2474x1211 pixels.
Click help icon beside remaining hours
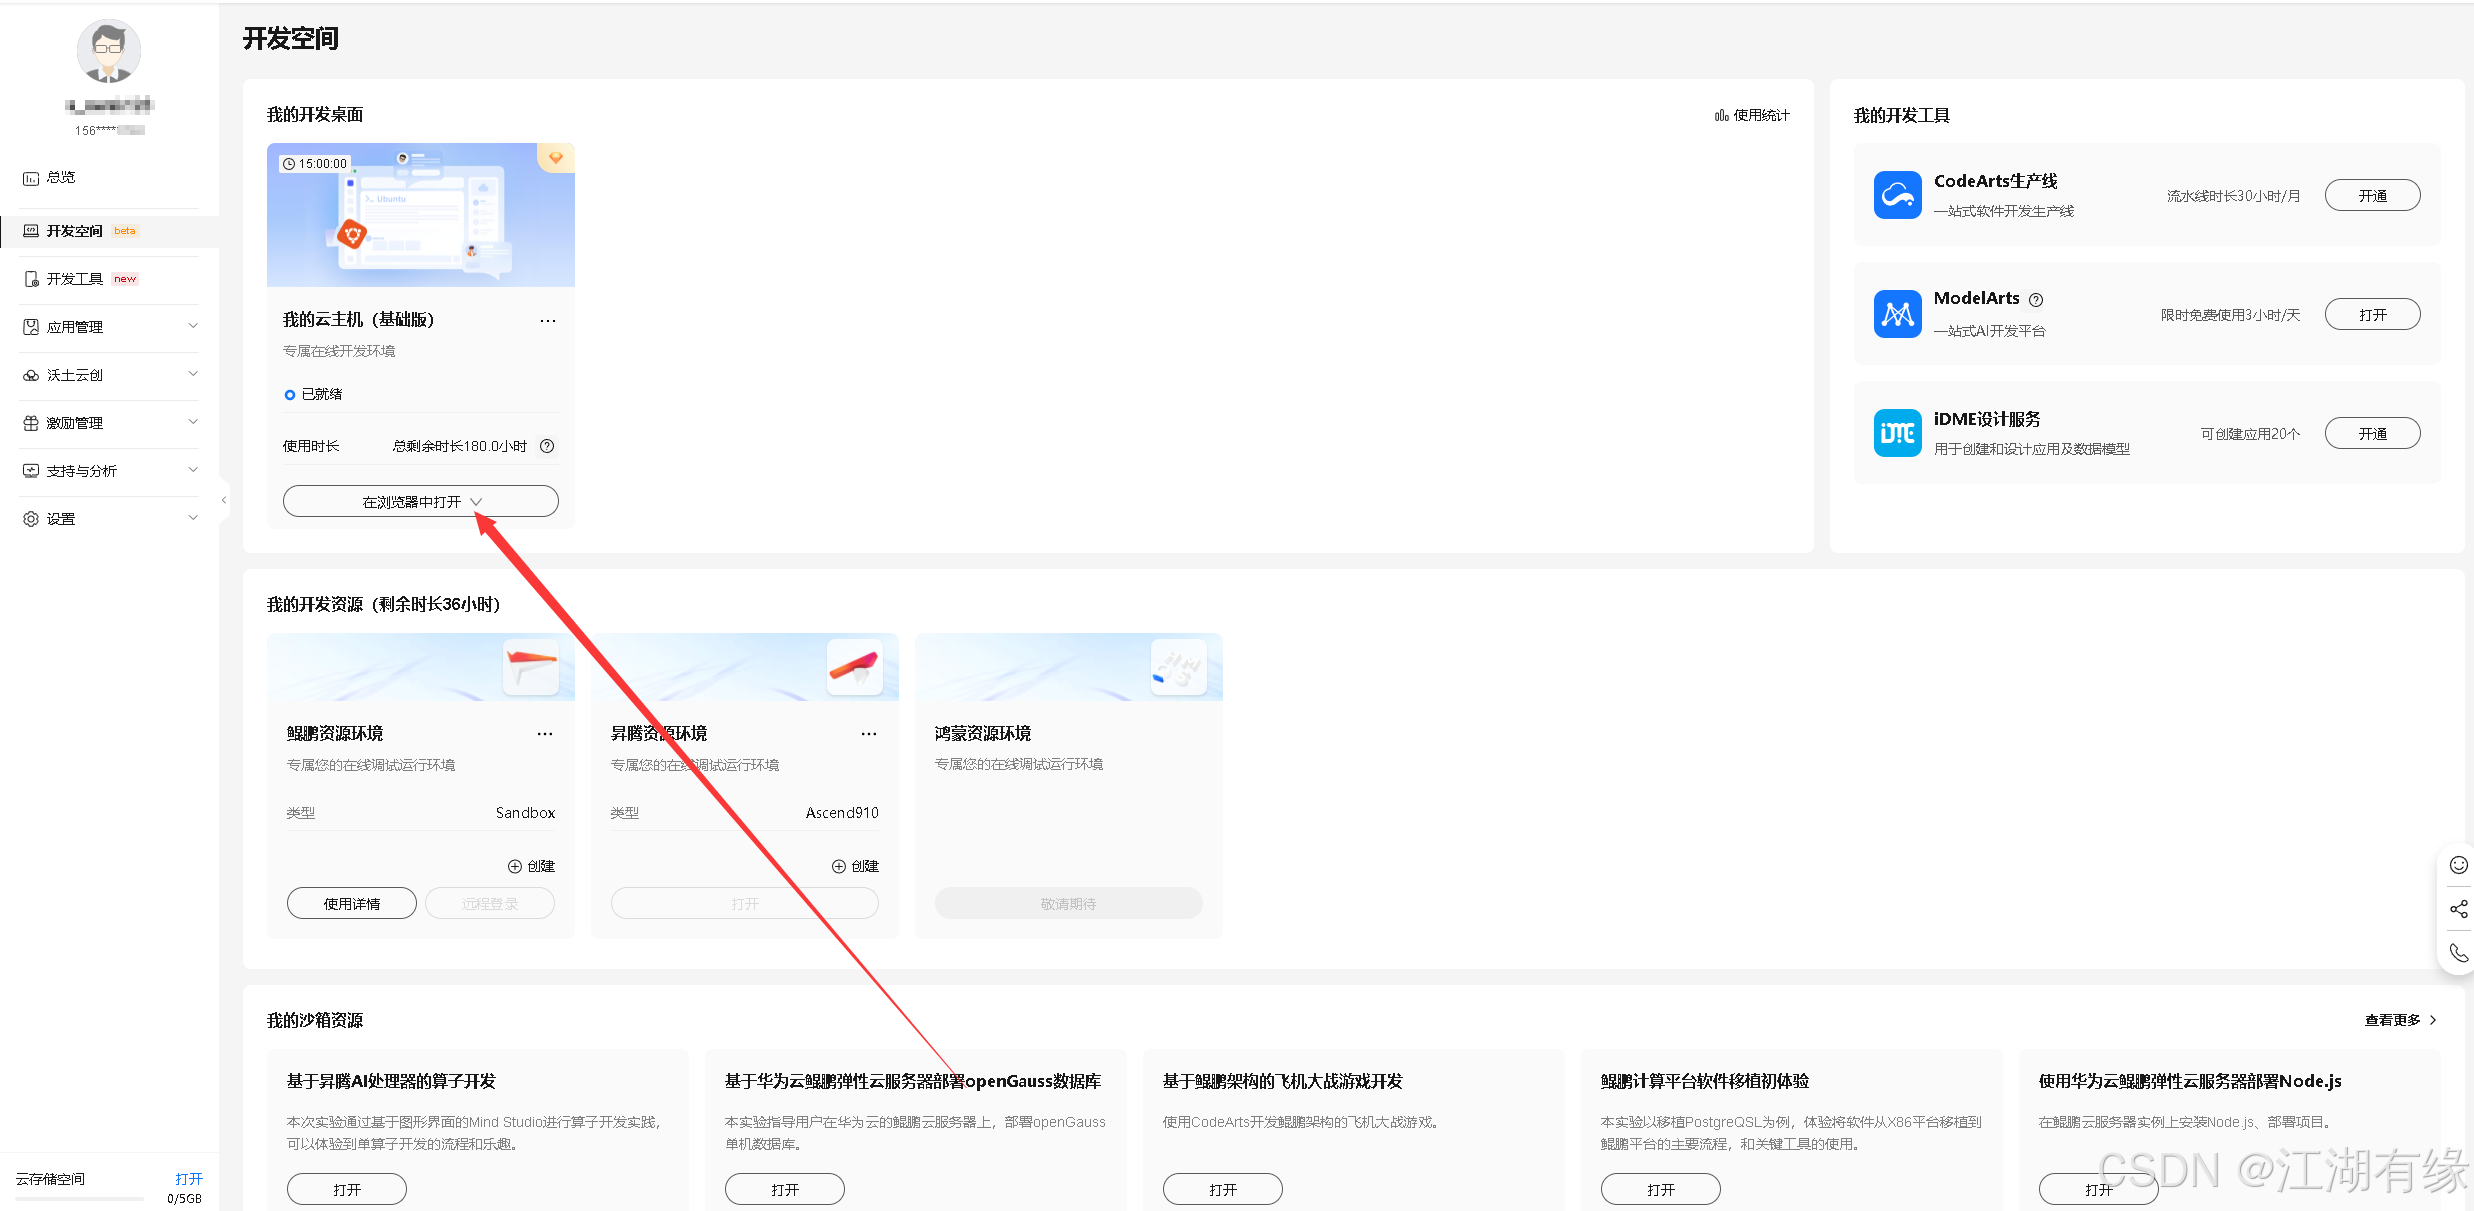coord(547,446)
